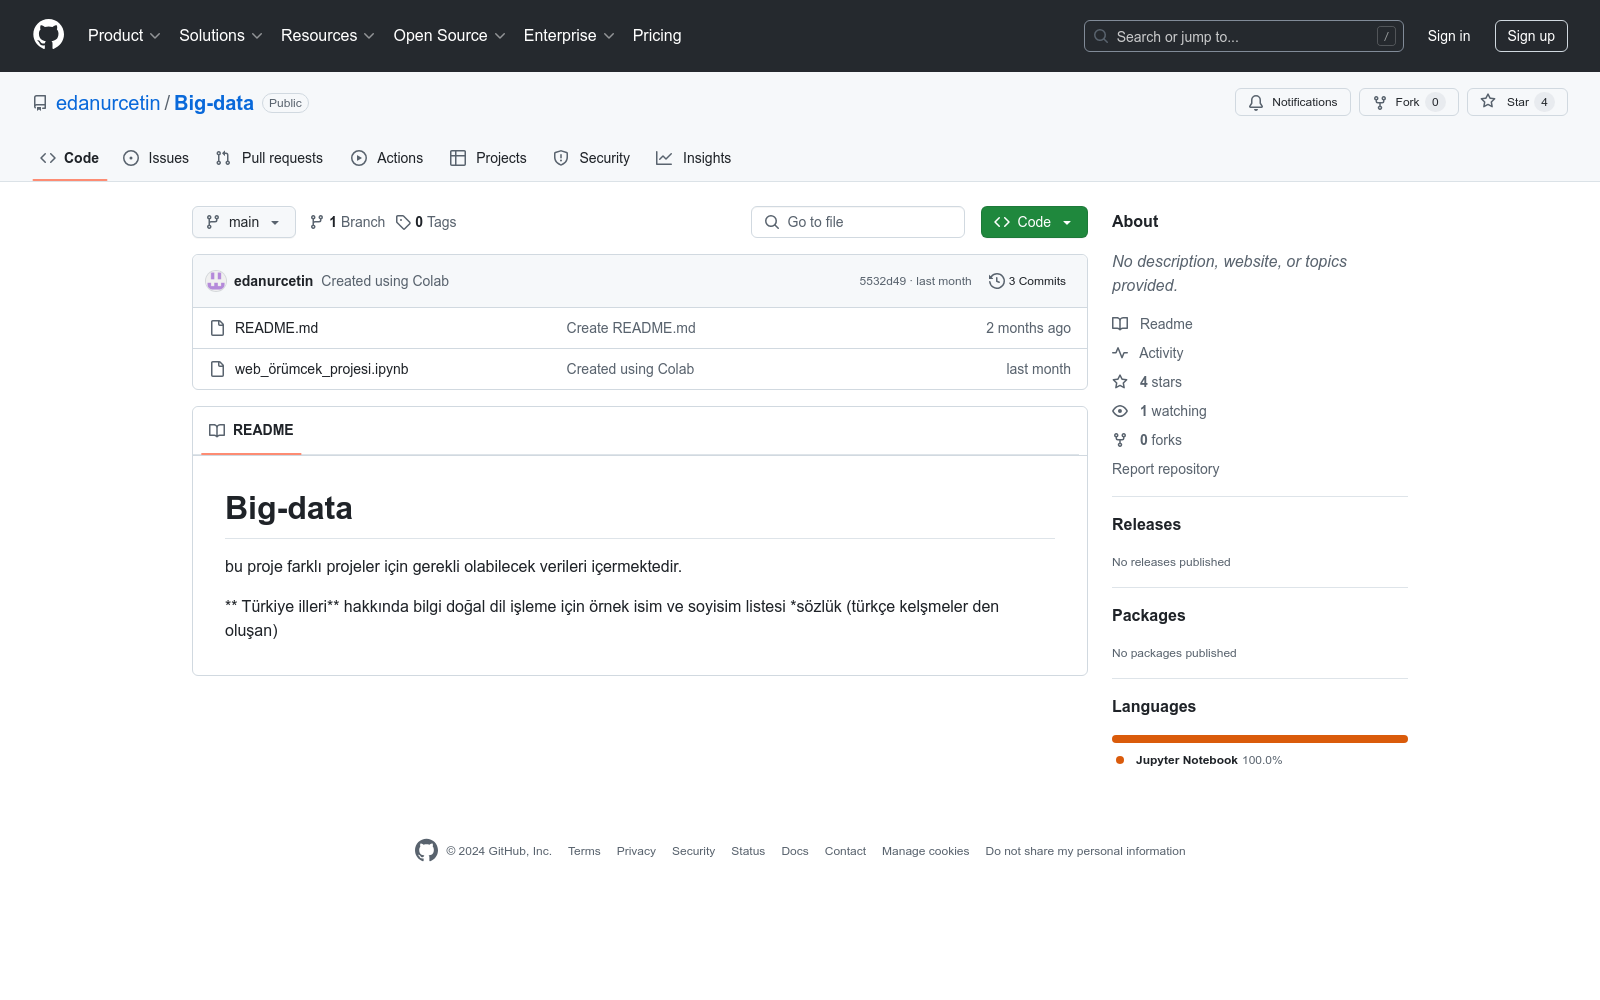The image size is (1600, 1000).
Task: Open the Big-data repository title link
Action: 214,103
